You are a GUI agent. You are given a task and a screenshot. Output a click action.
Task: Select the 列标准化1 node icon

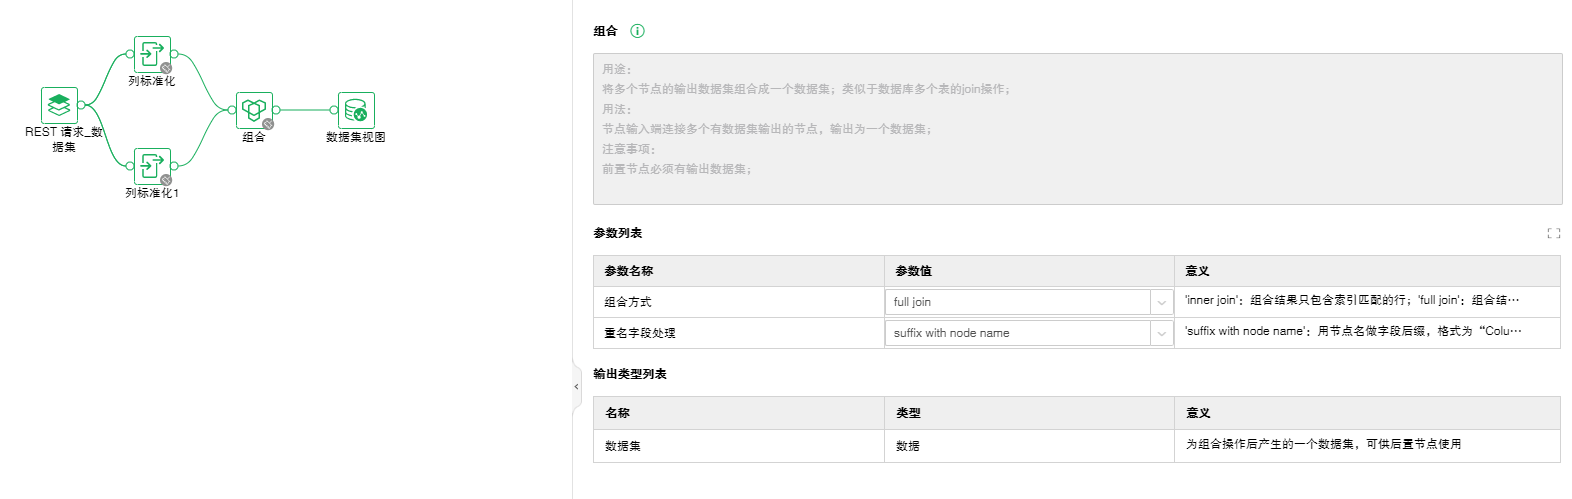click(x=152, y=166)
